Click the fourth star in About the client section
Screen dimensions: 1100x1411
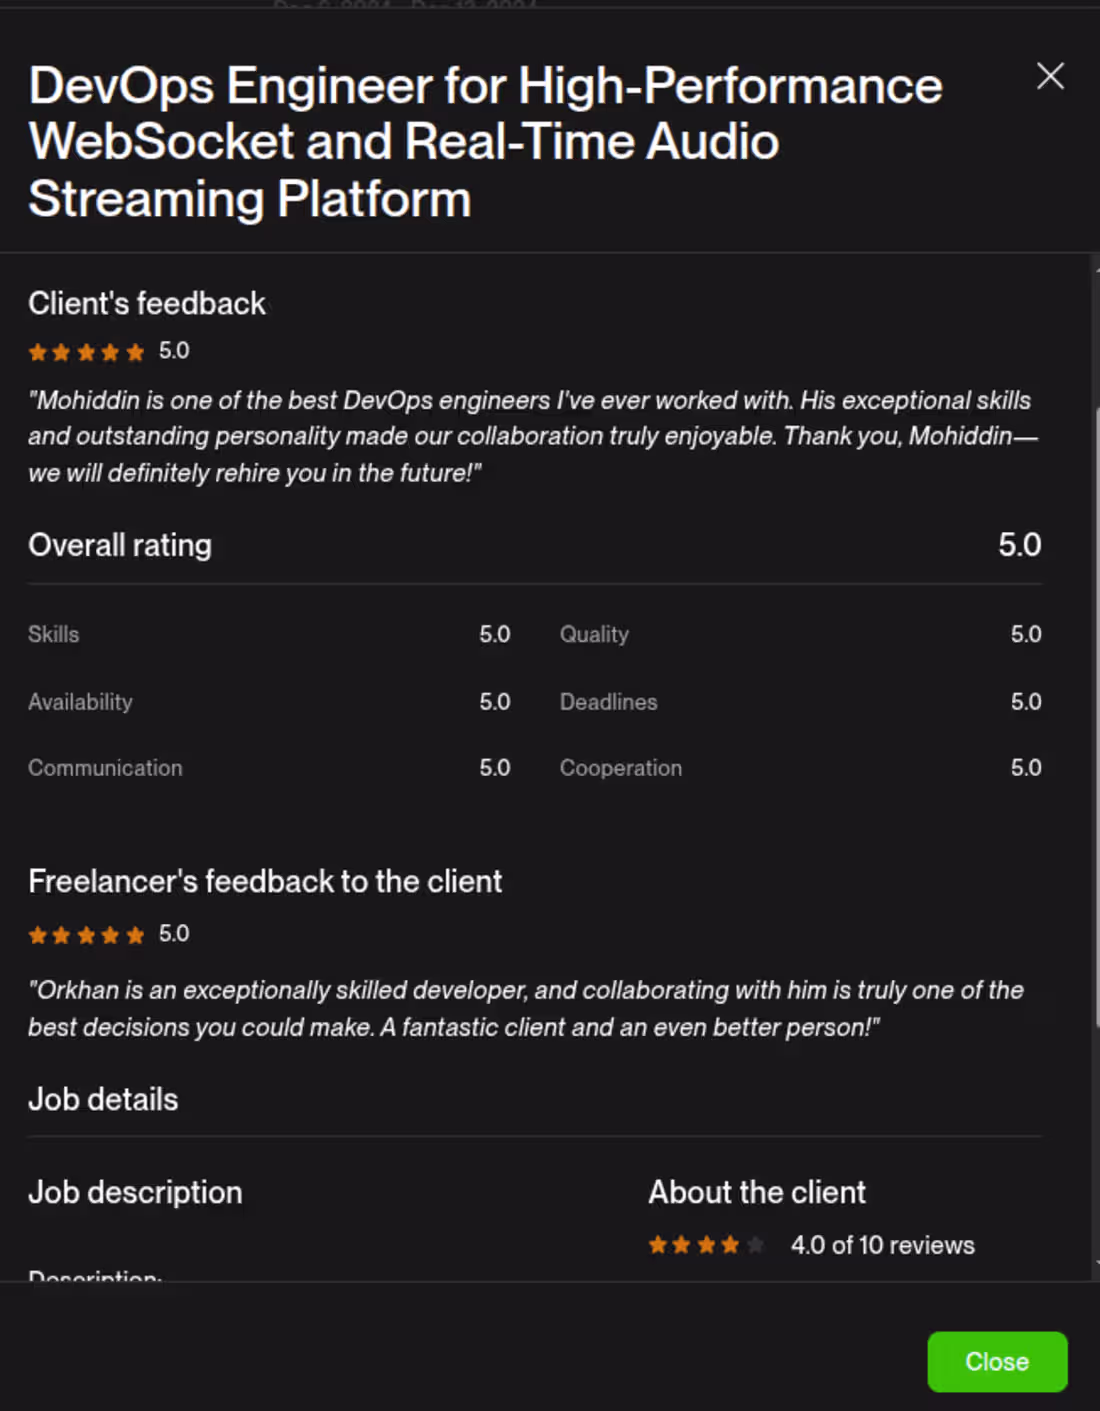(x=732, y=1245)
